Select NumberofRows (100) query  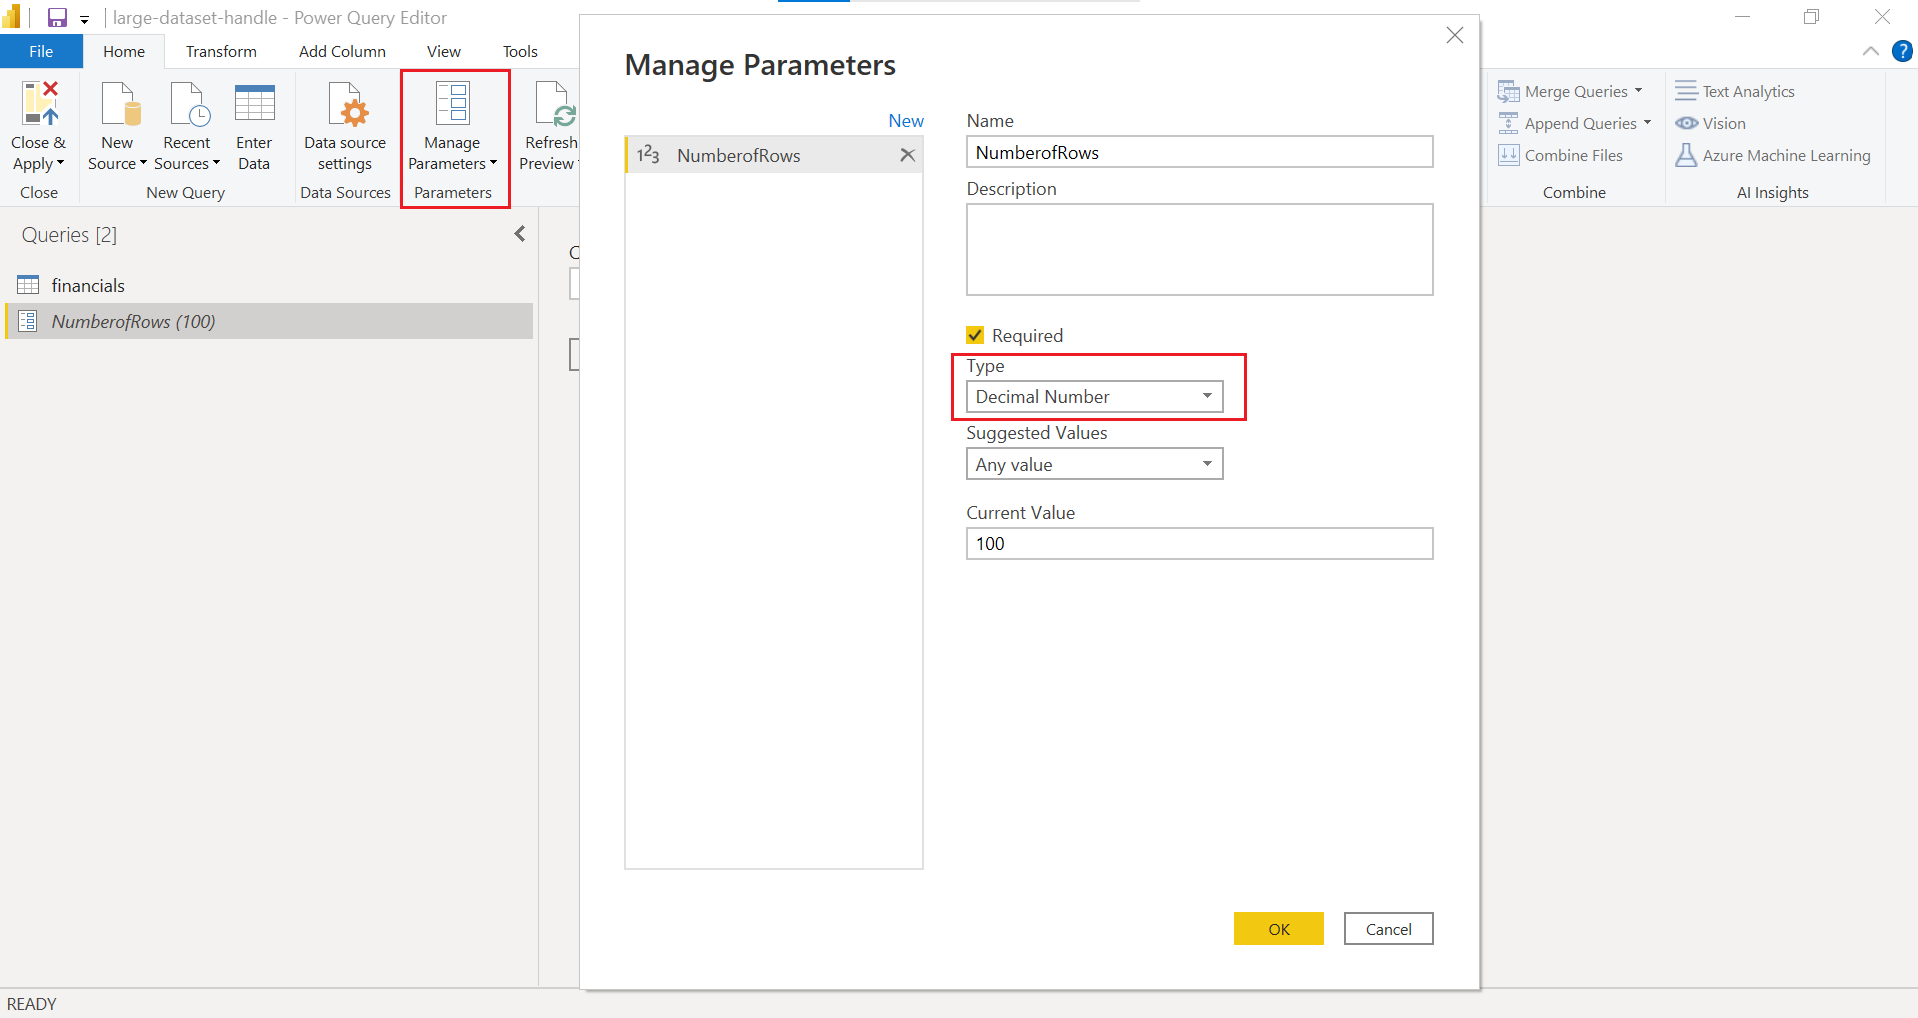pyautogui.click(x=269, y=321)
